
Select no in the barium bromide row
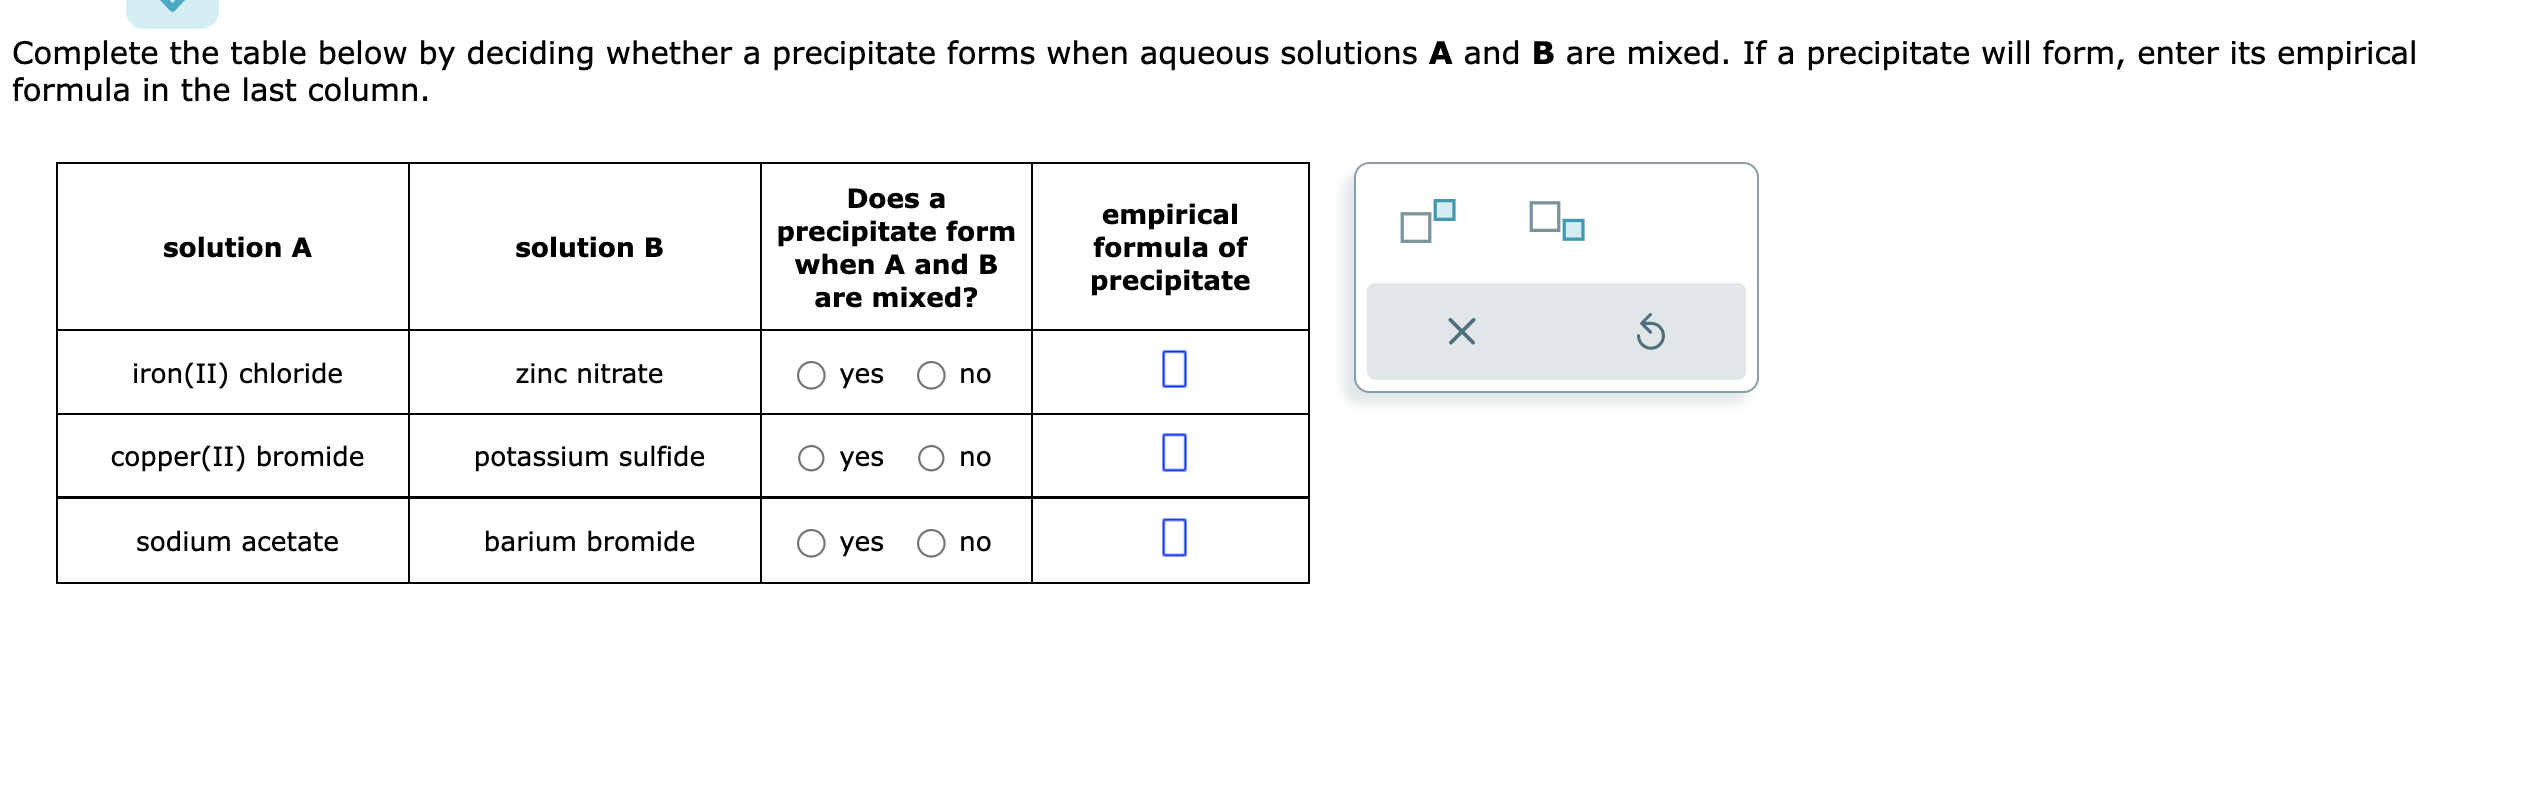click(933, 542)
